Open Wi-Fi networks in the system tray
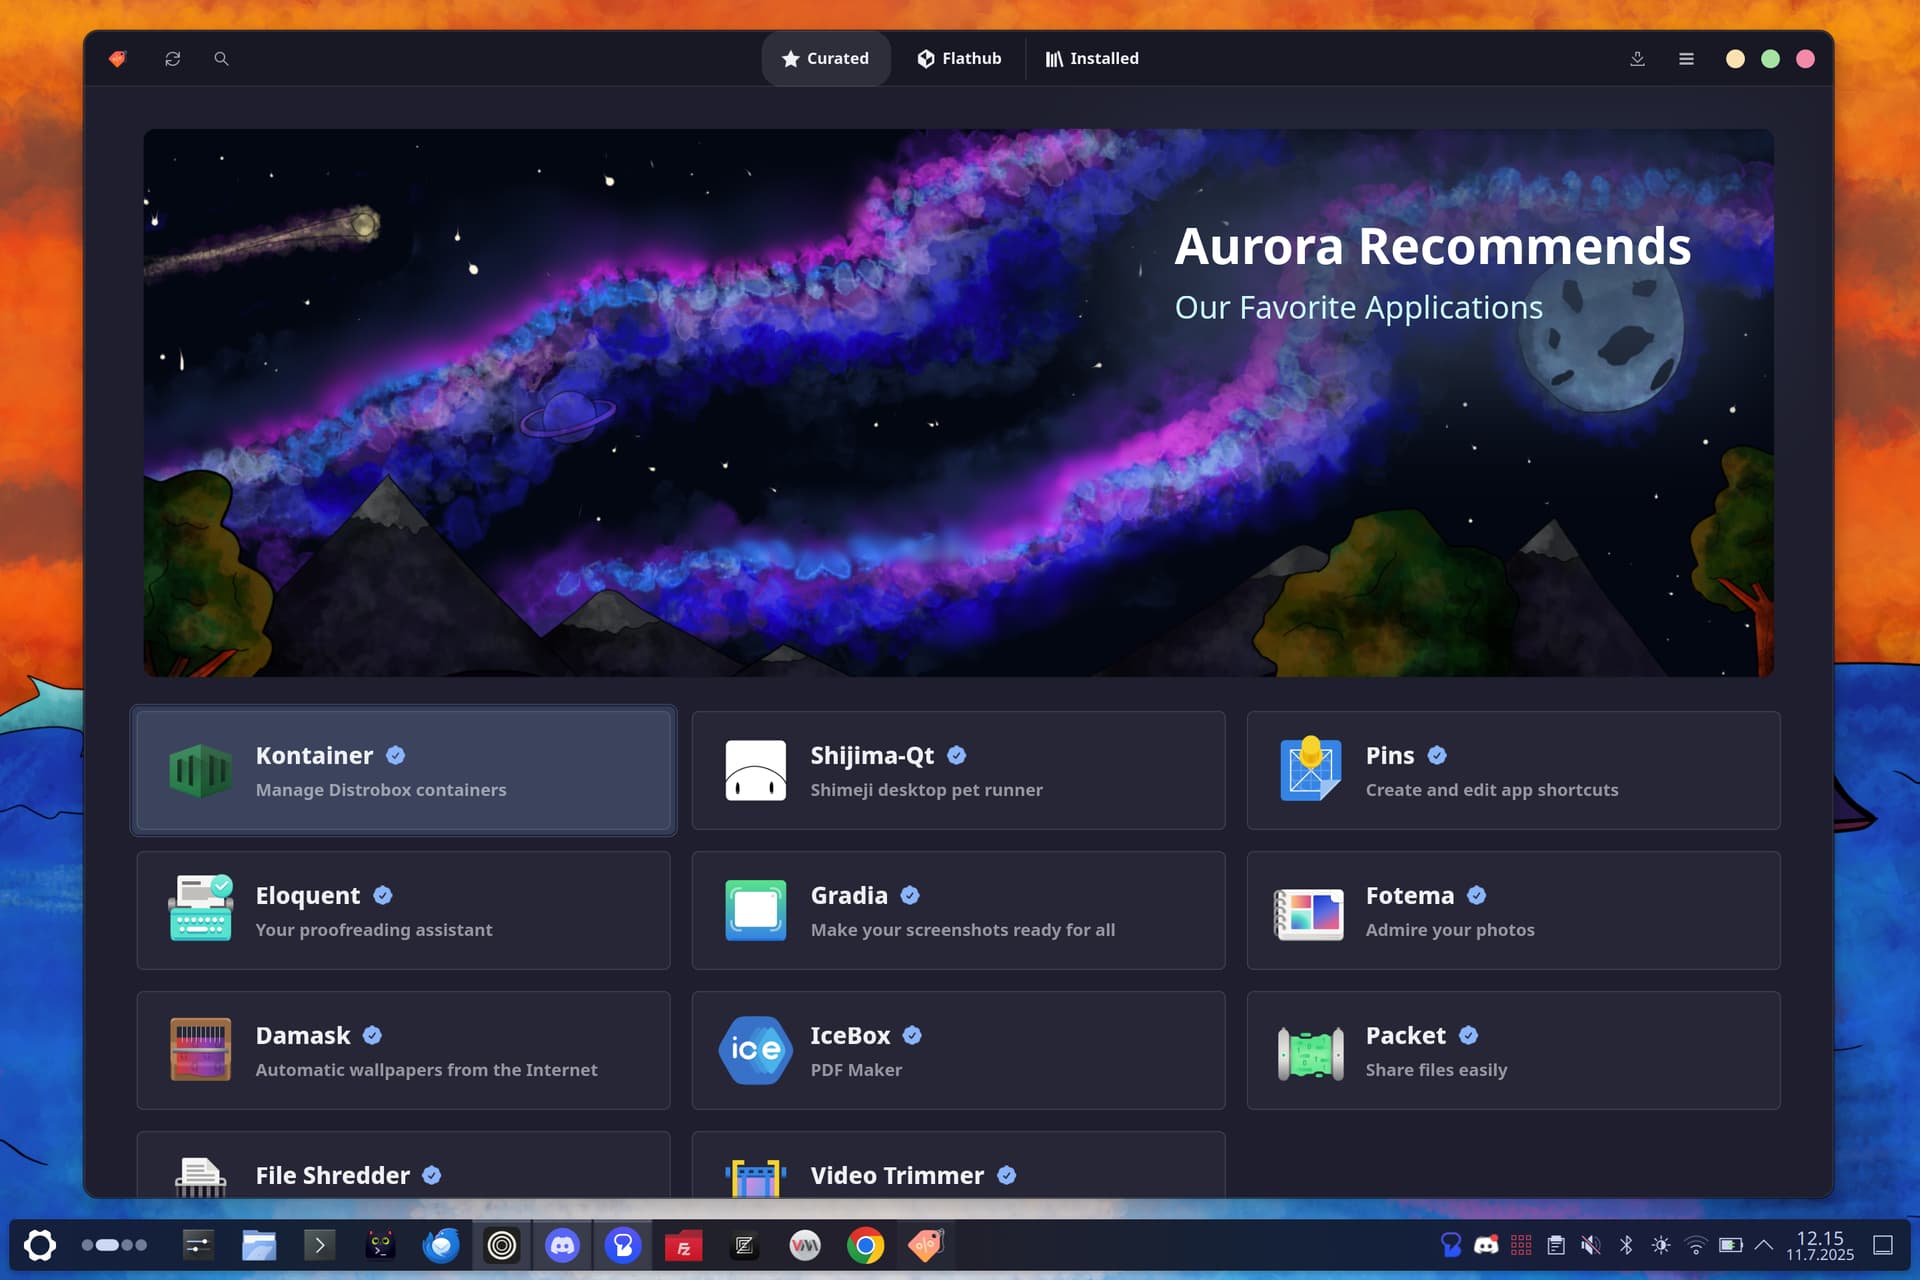Image resolution: width=1920 pixels, height=1280 pixels. pyautogui.click(x=1696, y=1245)
